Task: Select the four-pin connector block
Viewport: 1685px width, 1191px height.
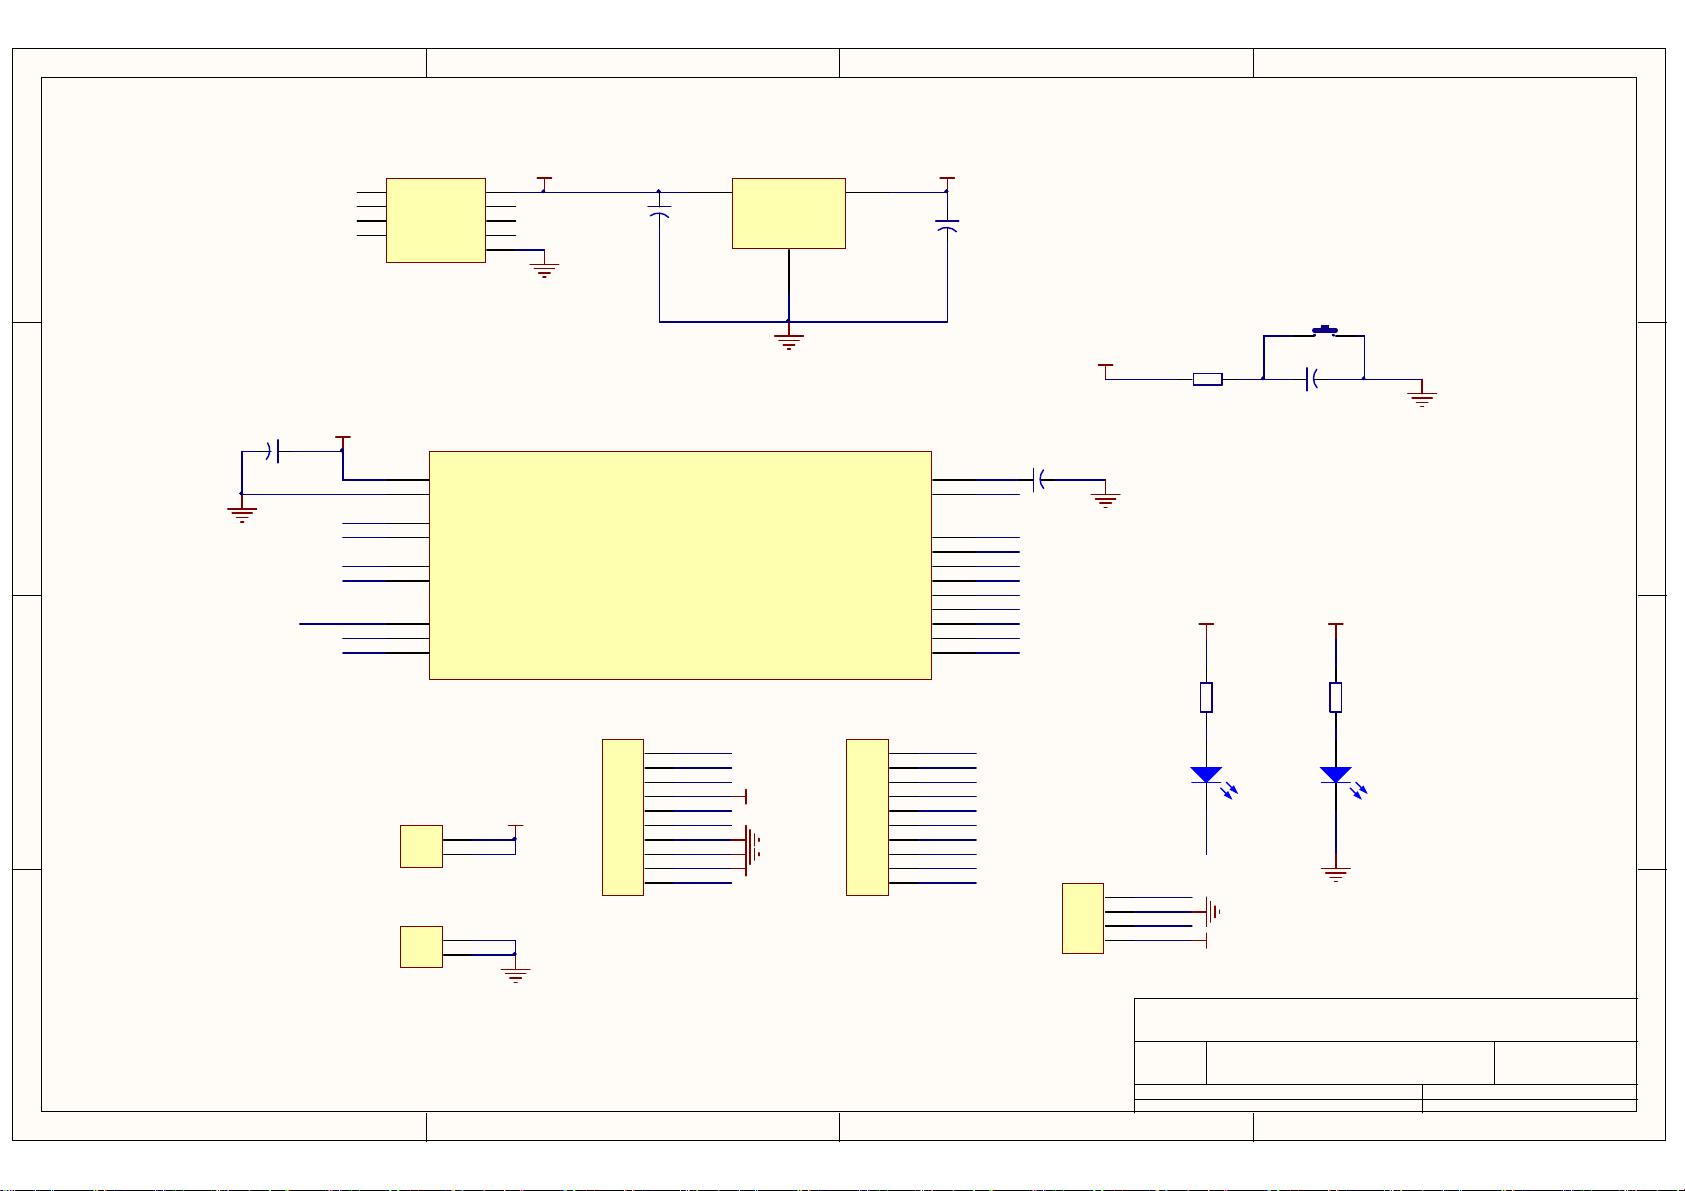Action: (x=1083, y=918)
